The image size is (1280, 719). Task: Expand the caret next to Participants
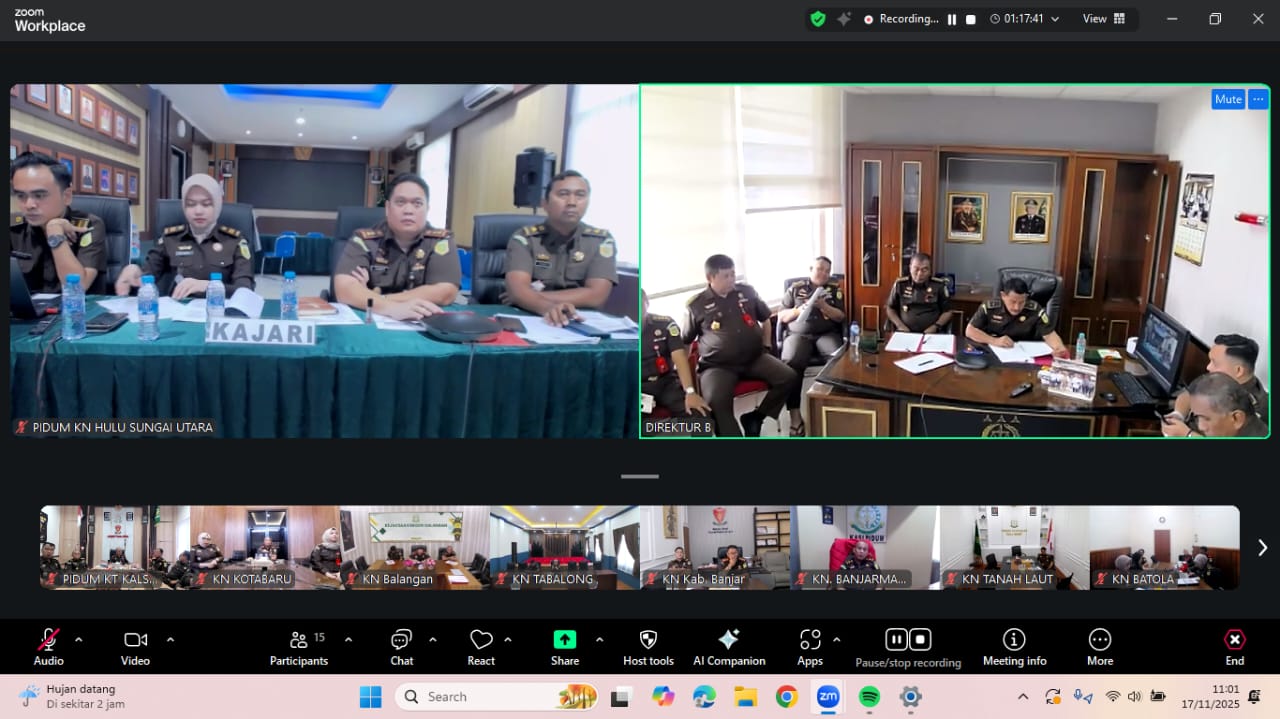[x=348, y=639]
